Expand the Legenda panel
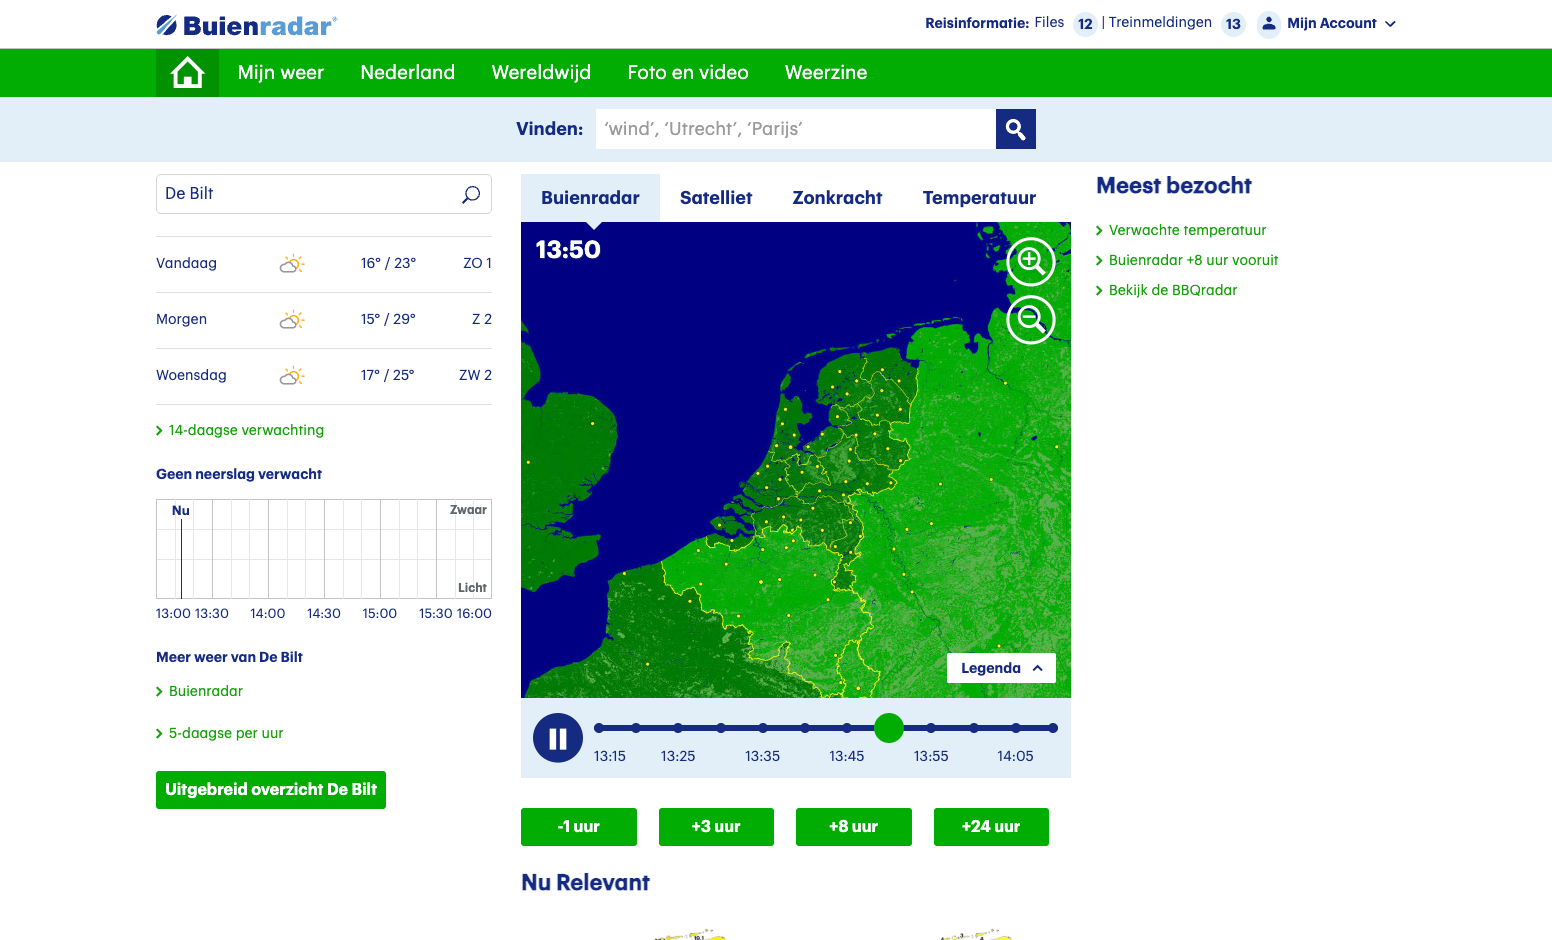 [1001, 668]
